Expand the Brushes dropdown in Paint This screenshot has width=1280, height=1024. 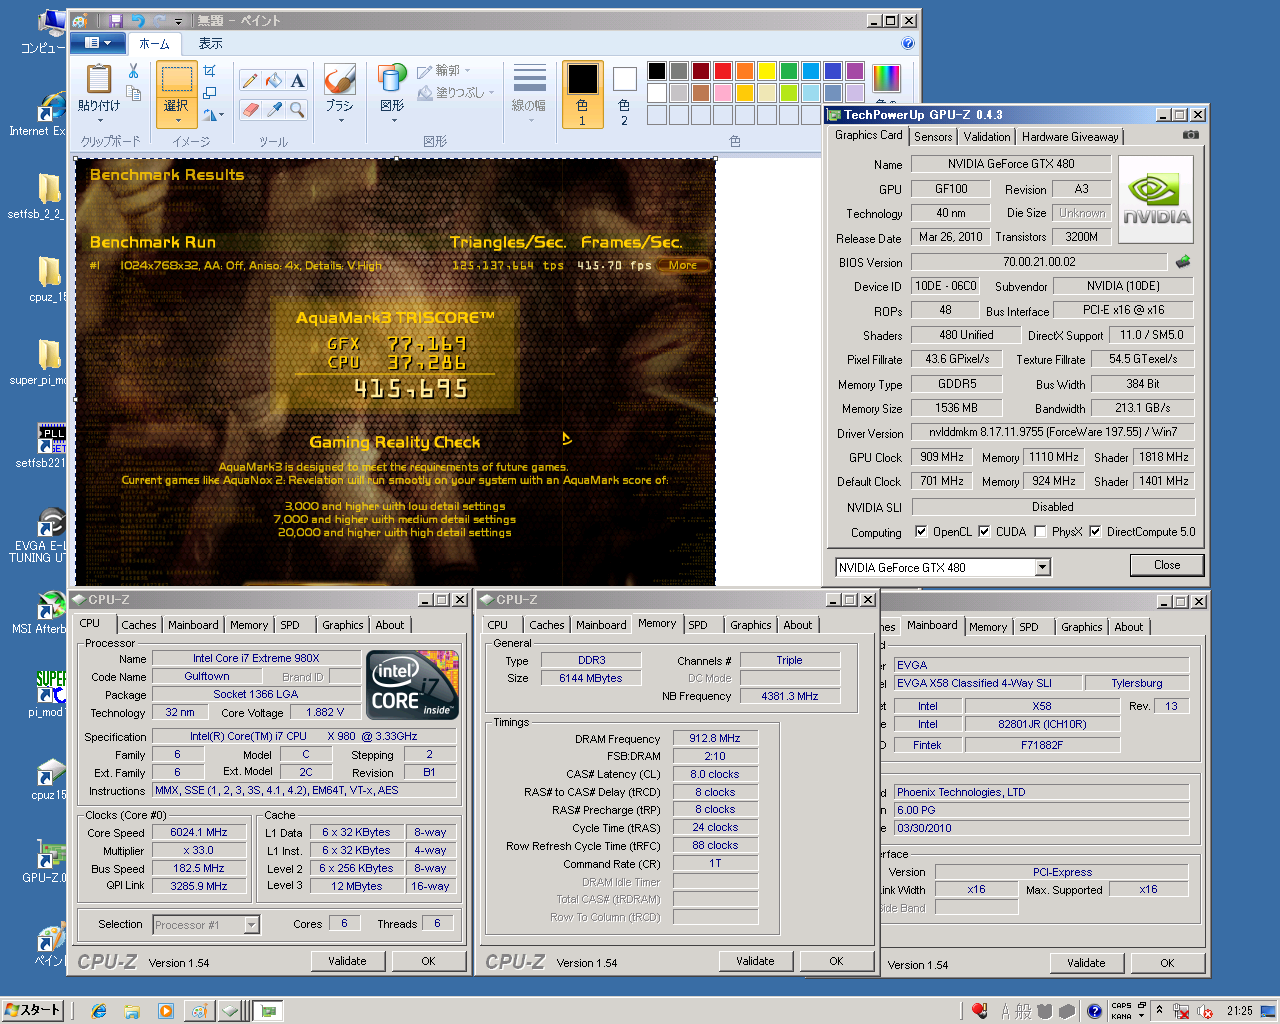tap(340, 121)
